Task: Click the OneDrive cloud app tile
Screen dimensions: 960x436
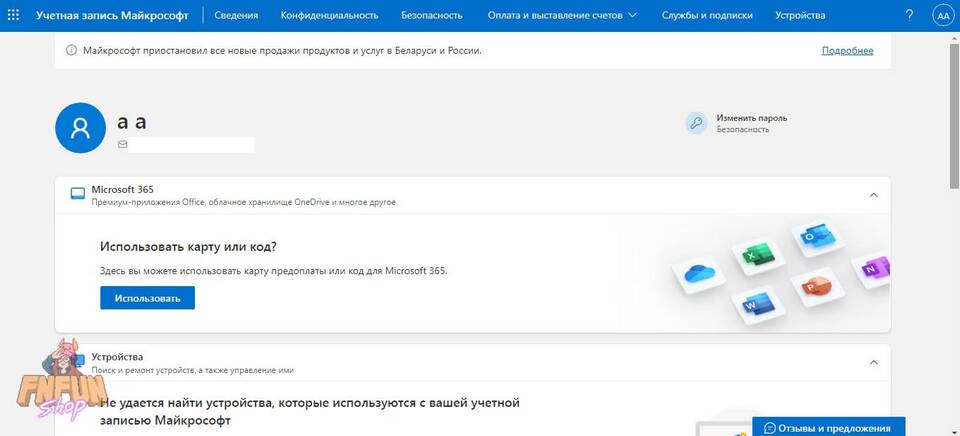Action: point(699,273)
